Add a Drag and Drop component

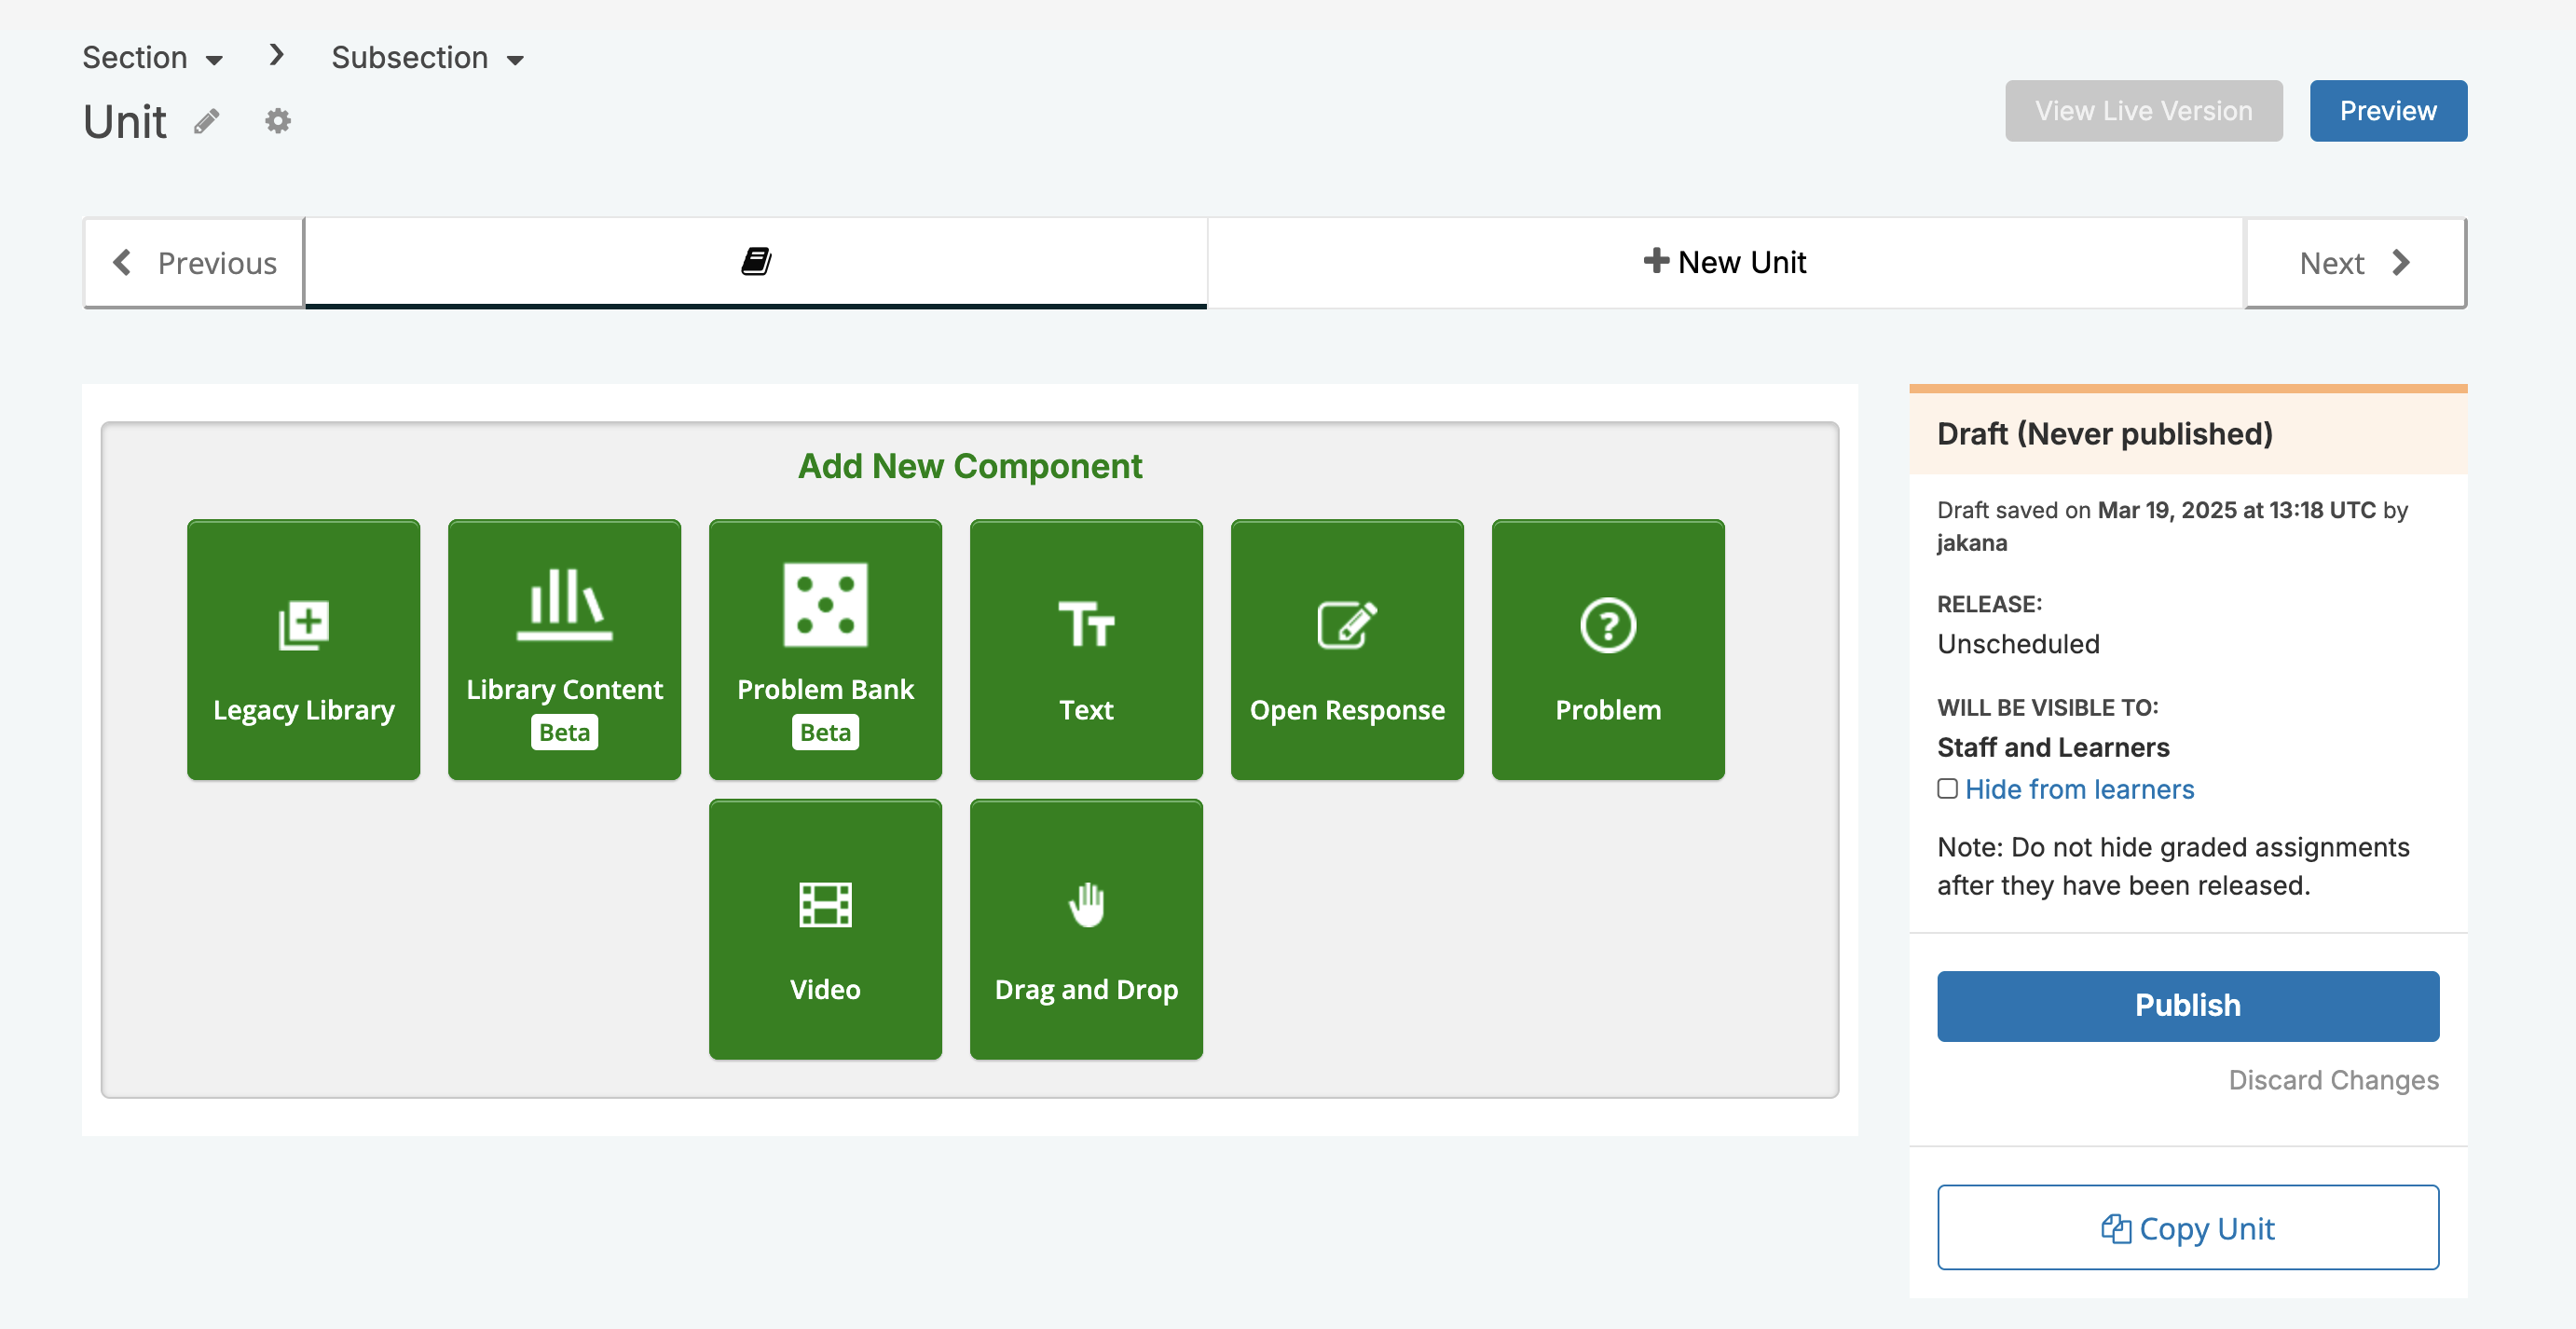tap(1086, 929)
